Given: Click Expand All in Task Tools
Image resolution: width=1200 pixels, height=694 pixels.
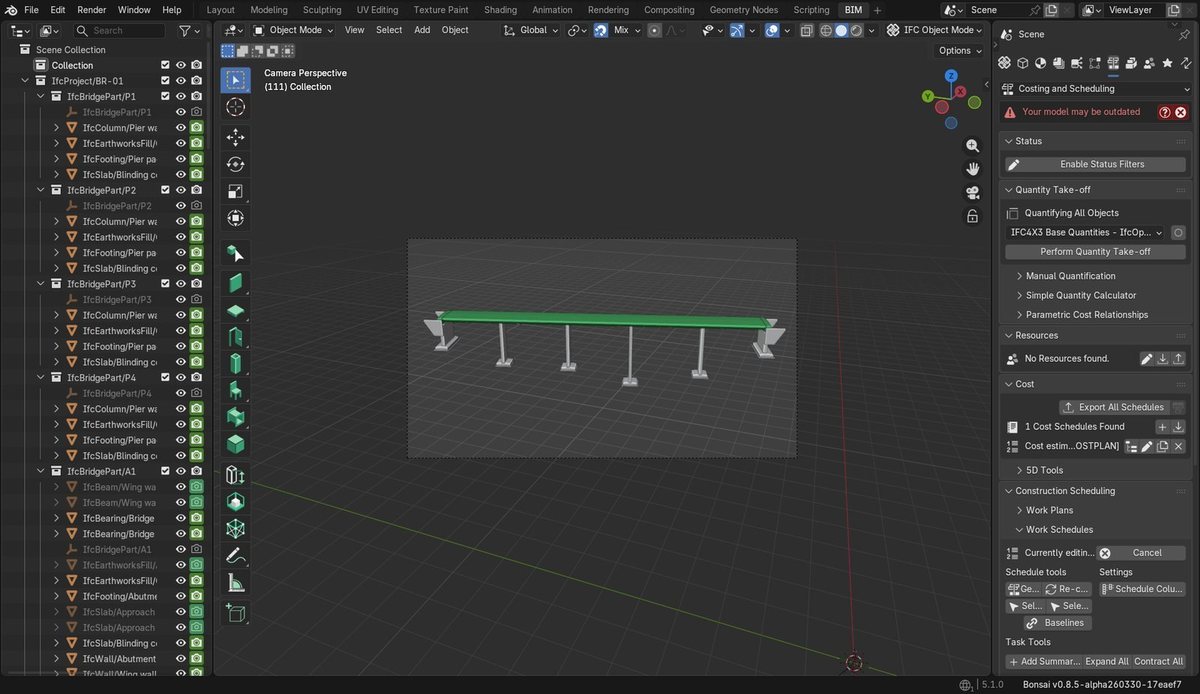Looking at the screenshot, I should (1107, 662).
